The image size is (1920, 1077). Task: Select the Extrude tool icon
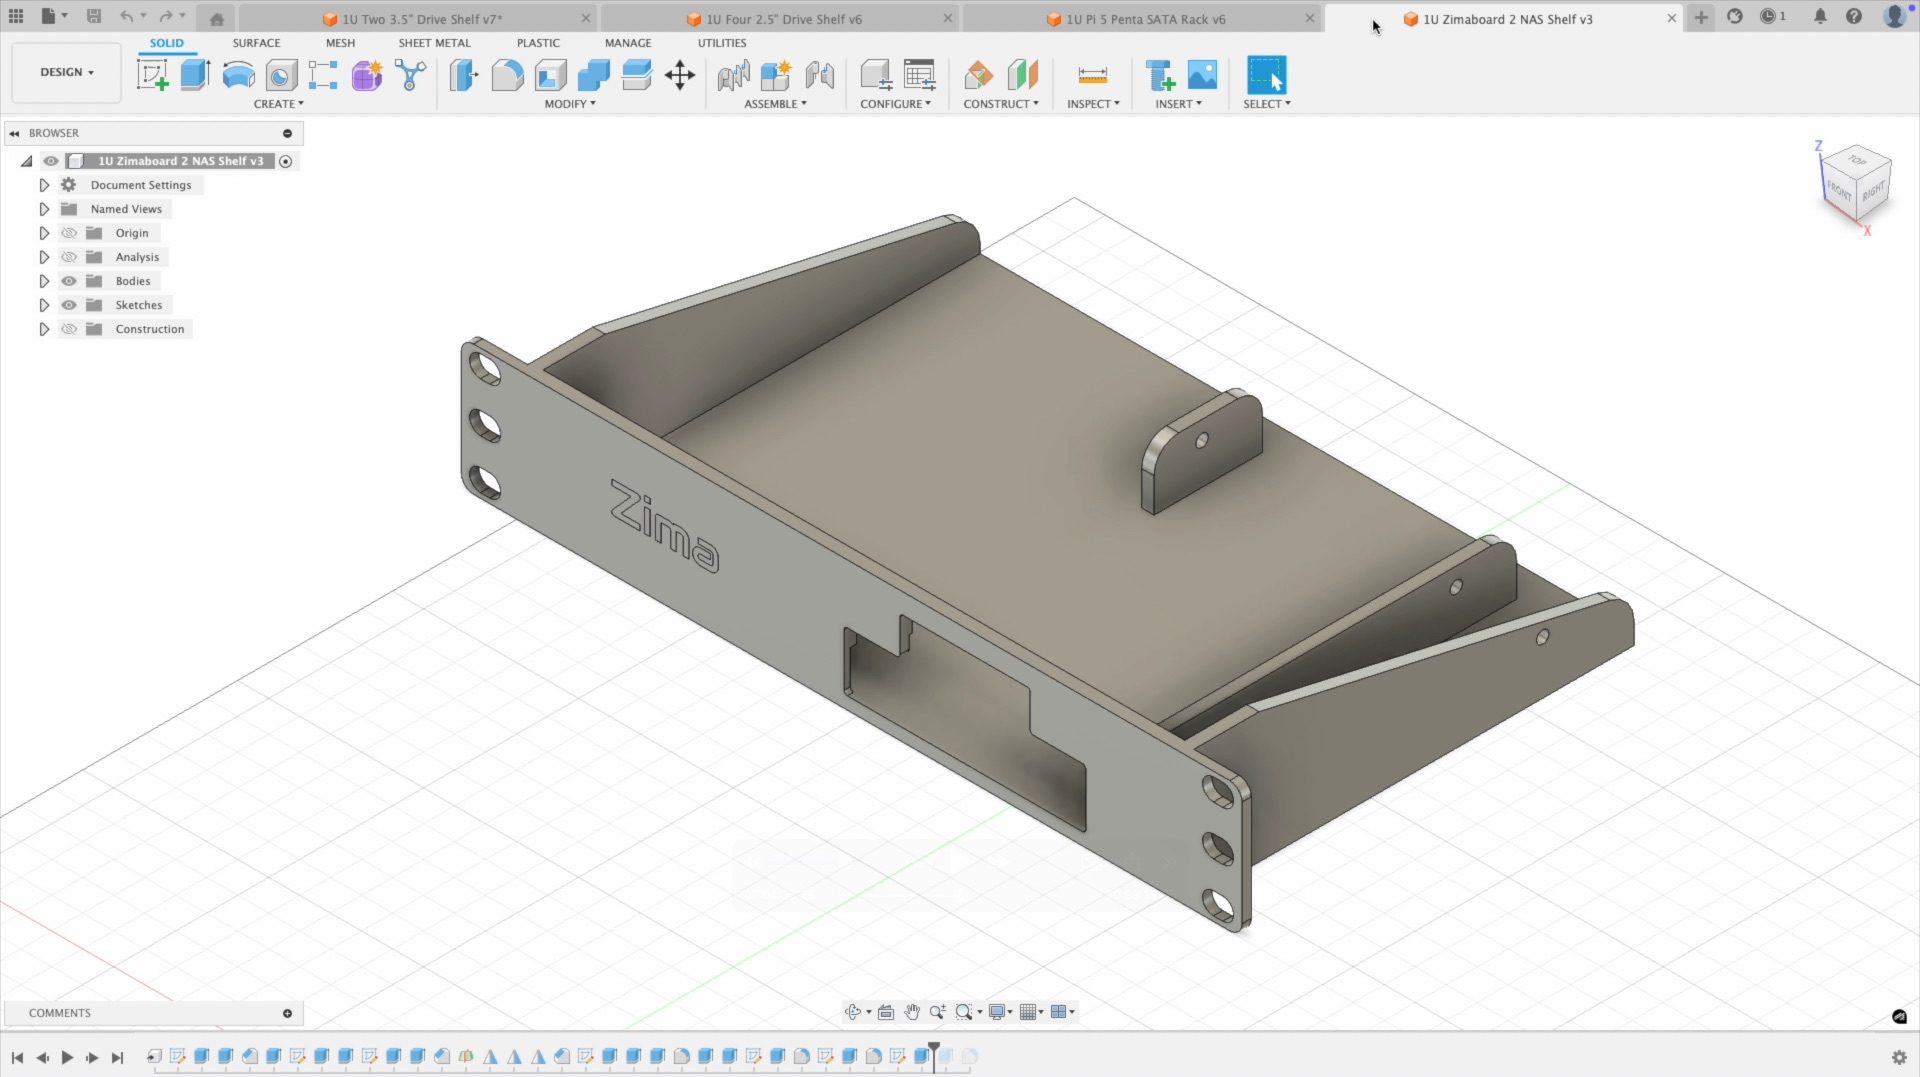point(195,75)
